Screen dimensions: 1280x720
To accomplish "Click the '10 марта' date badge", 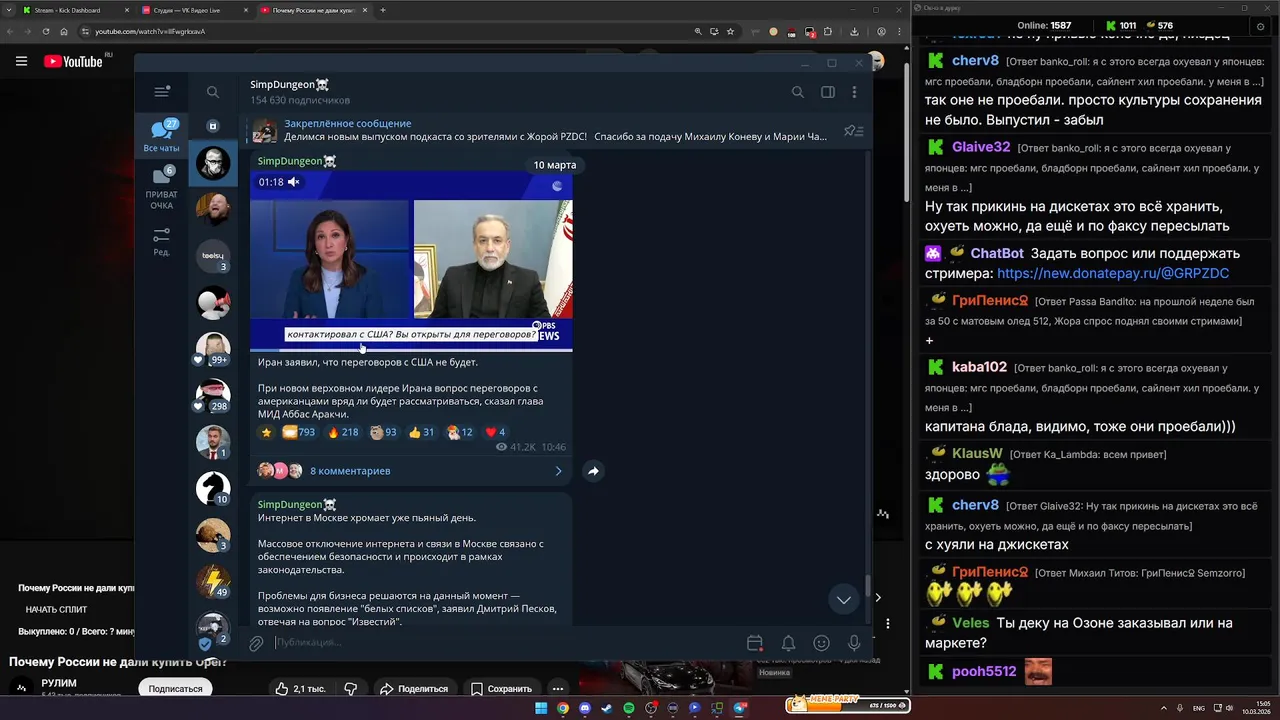I will click(x=554, y=164).
